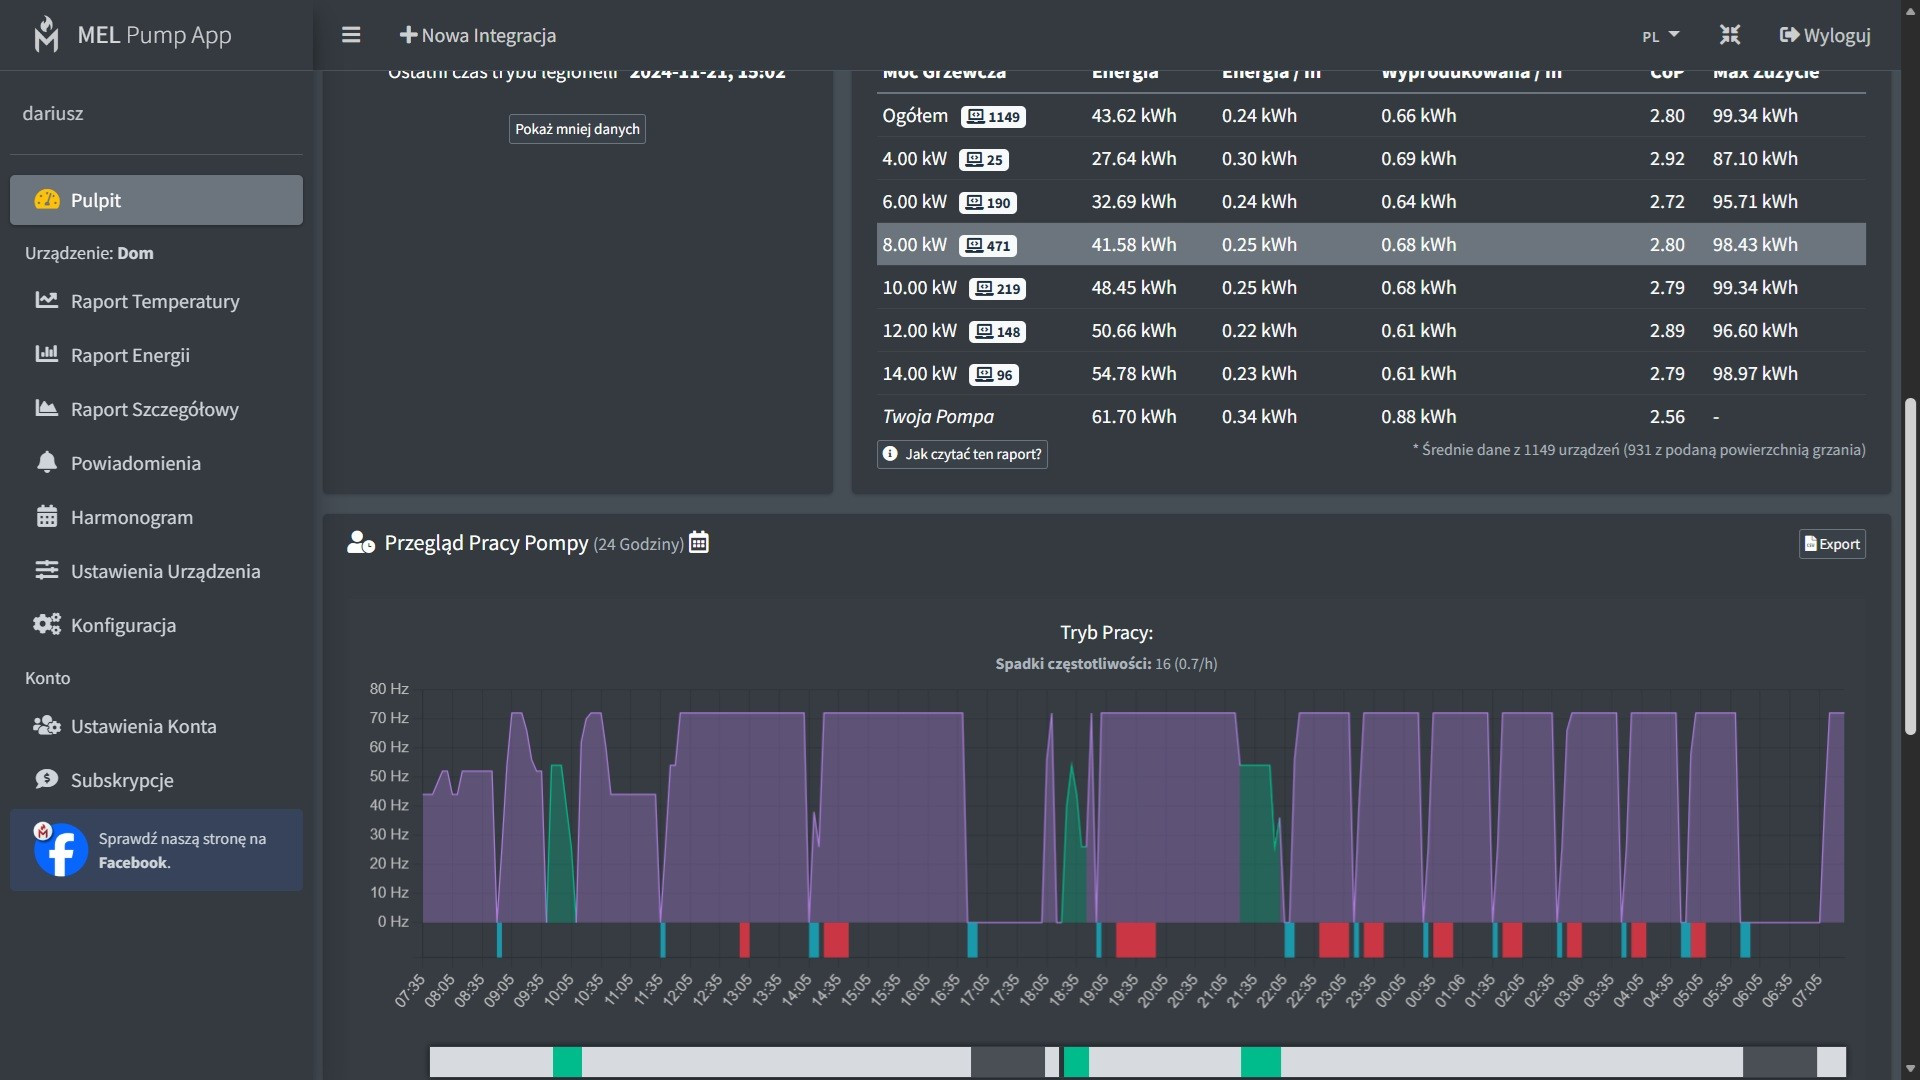
Task: Open Raport Temperatury page
Action: [154, 301]
